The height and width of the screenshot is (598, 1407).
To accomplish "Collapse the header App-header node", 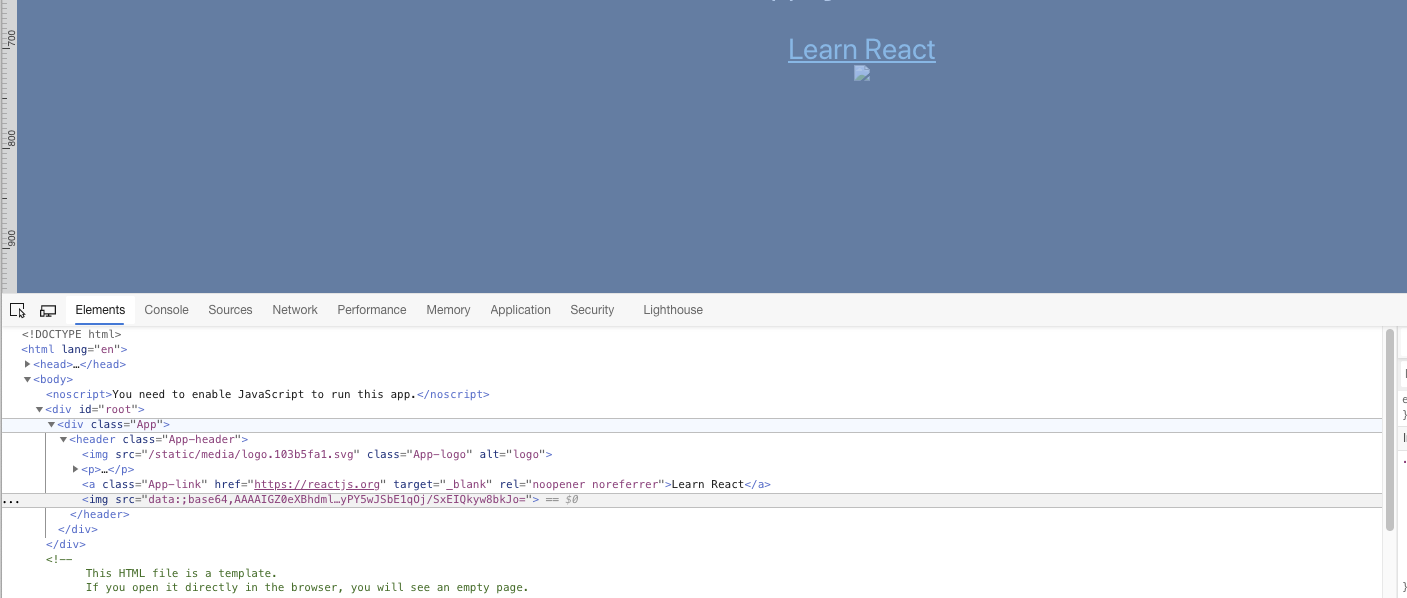I will coord(64,439).
